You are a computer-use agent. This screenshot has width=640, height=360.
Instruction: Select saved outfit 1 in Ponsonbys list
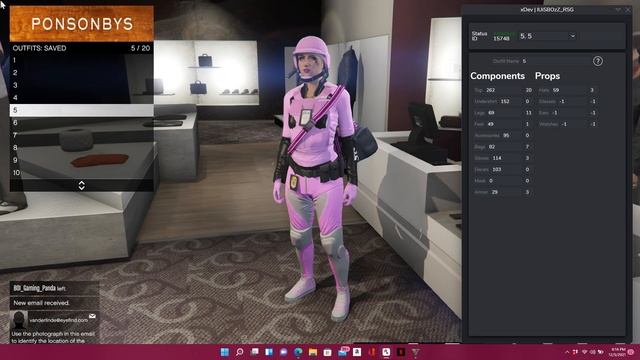[x=82, y=60]
